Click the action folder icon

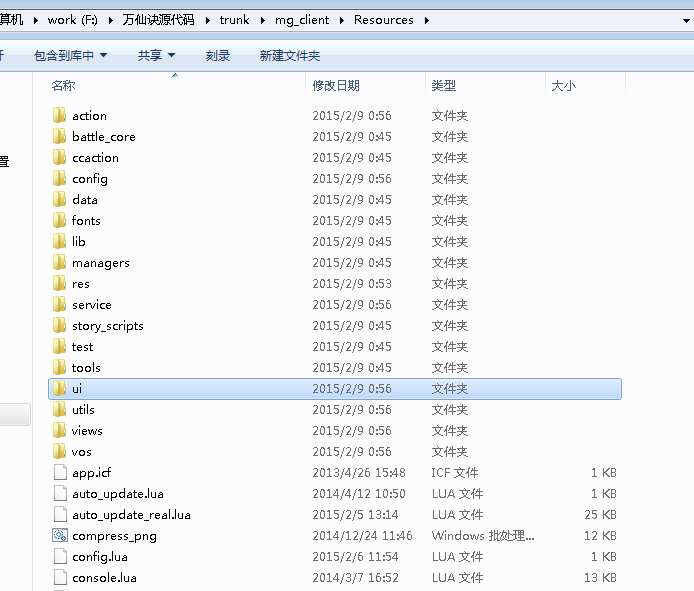coord(60,116)
